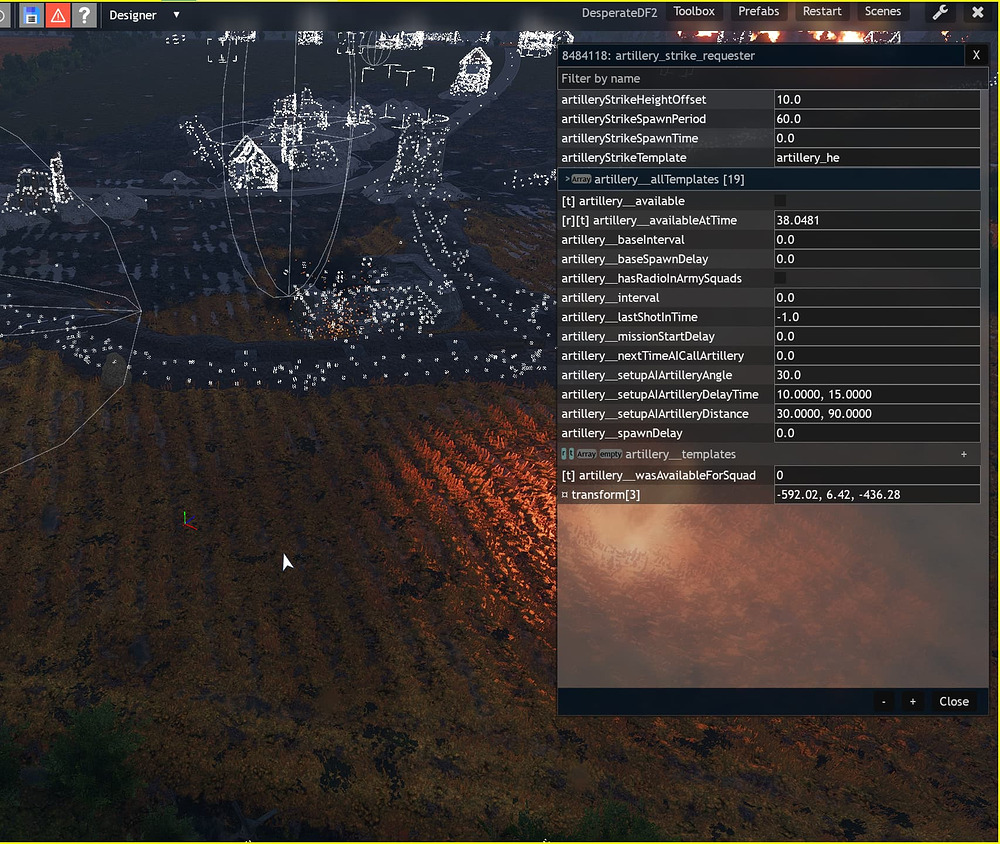Click the blue floppy disk save icon
This screenshot has width=1000, height=844.
[31, 15]
